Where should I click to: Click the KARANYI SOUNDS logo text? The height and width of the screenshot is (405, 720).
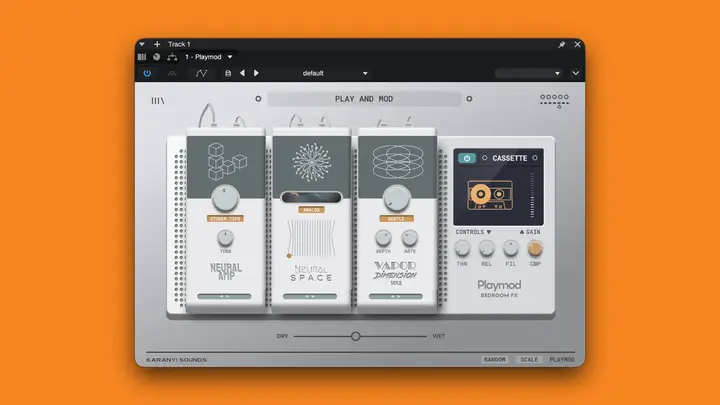(176, 360)
